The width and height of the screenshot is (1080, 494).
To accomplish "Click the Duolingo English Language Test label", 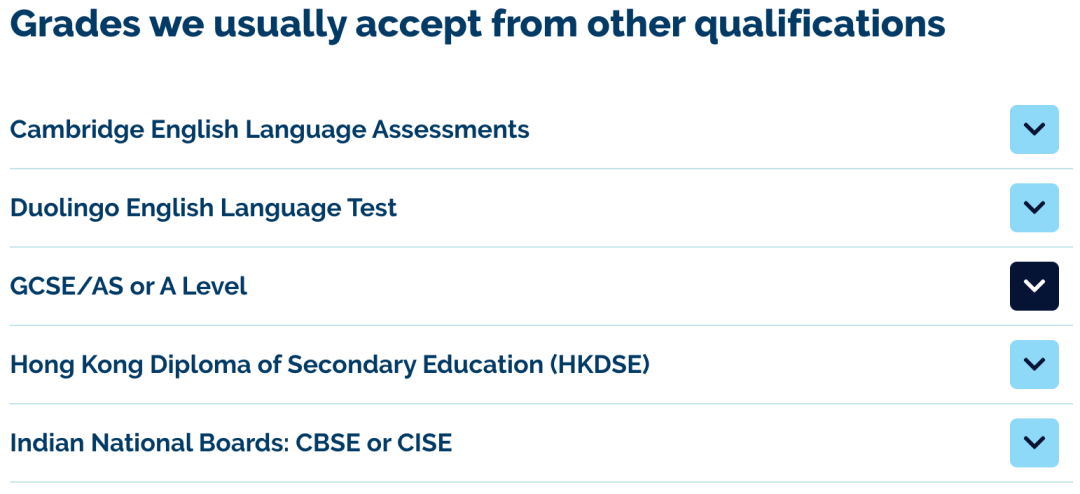I will click(203, 208).
